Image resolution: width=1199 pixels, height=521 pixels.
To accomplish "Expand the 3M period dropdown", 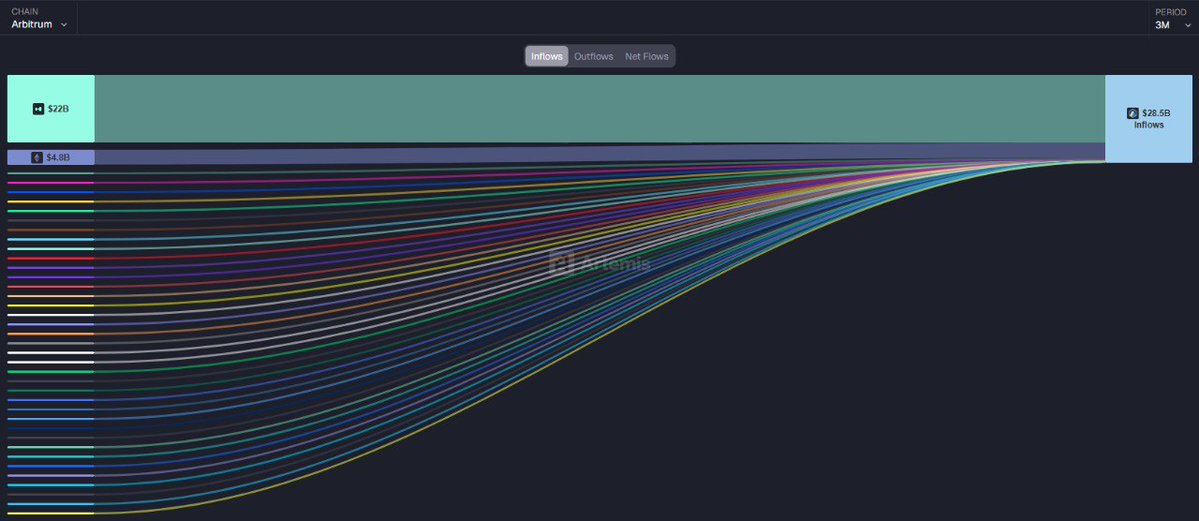I will [1168, 24].
